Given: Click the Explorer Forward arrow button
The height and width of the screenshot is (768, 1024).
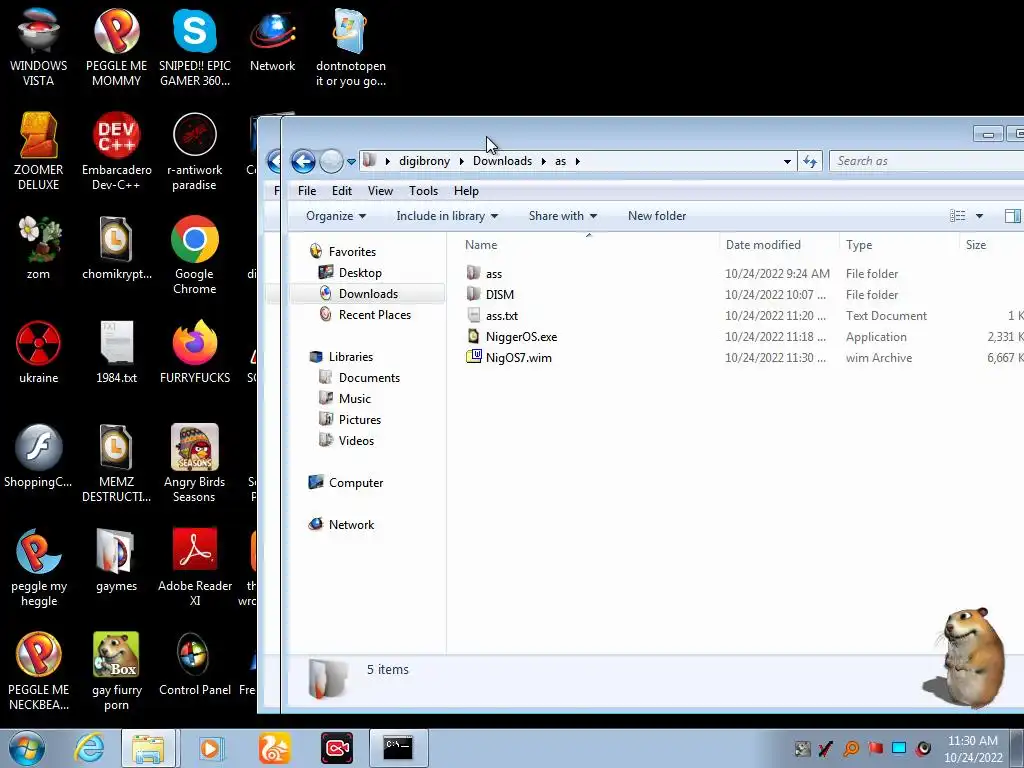Looking at the screenshot, I should [331, 161].
